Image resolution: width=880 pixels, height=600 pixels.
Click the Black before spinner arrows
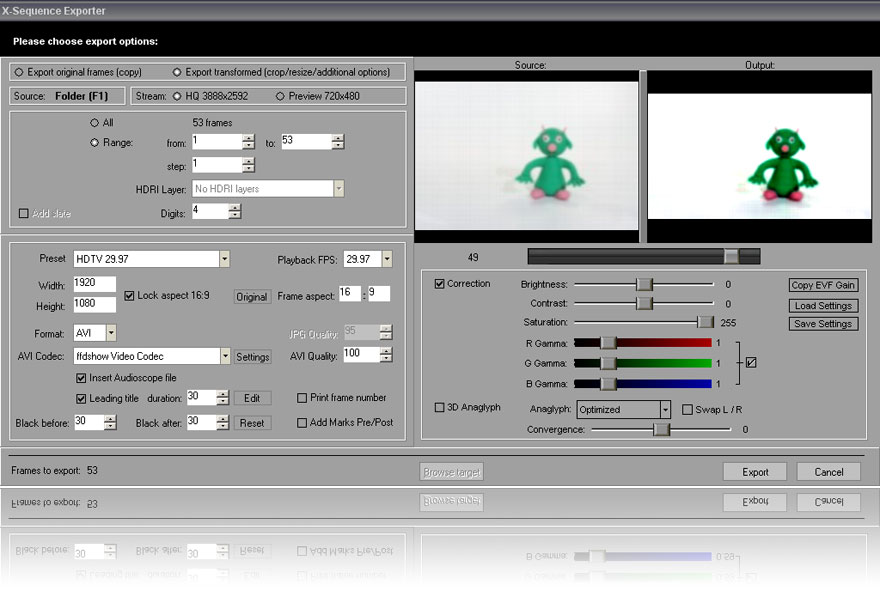pyautogui.click(x=111, y=422)
